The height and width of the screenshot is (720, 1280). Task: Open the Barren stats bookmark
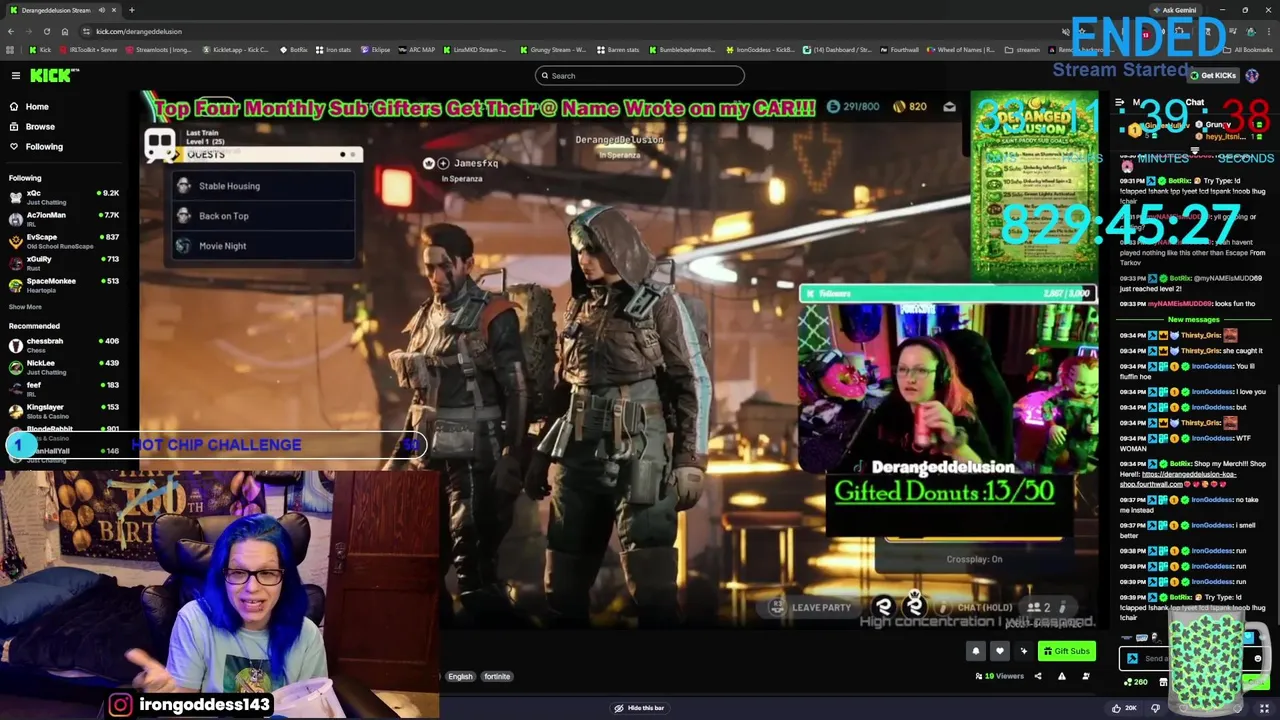tap(618, 49)
